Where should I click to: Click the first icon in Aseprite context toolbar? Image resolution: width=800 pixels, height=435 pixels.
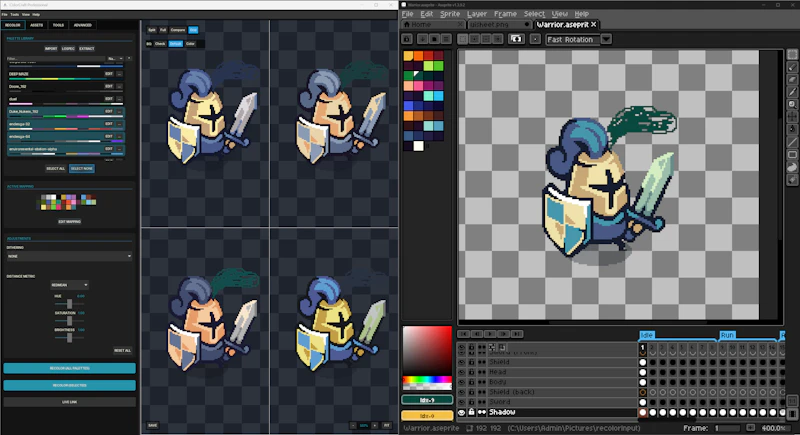click(407, 39)
